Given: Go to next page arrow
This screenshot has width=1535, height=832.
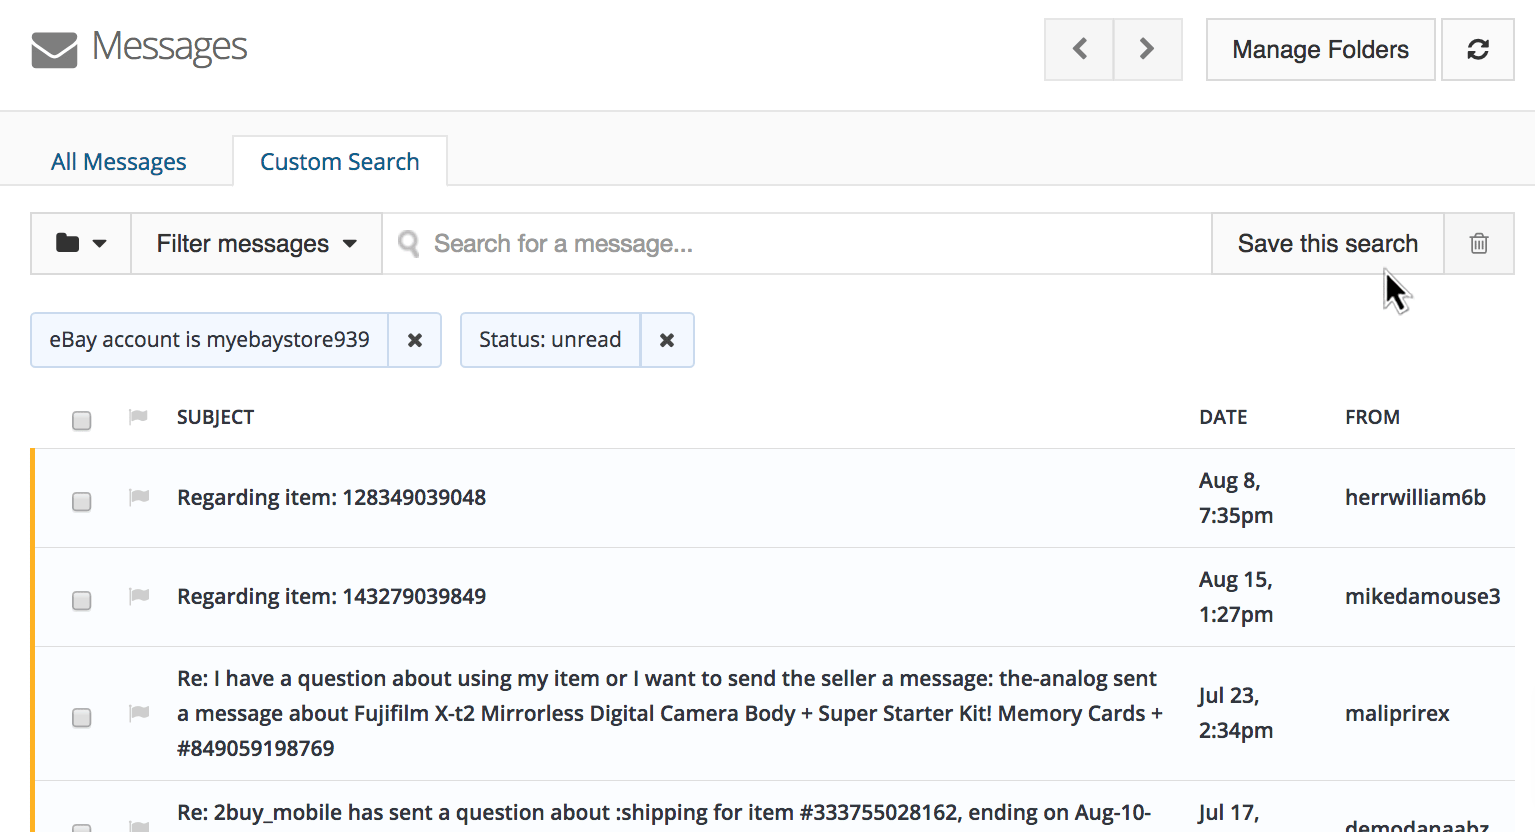Looking at the screenshot, I should (1147, 49).
